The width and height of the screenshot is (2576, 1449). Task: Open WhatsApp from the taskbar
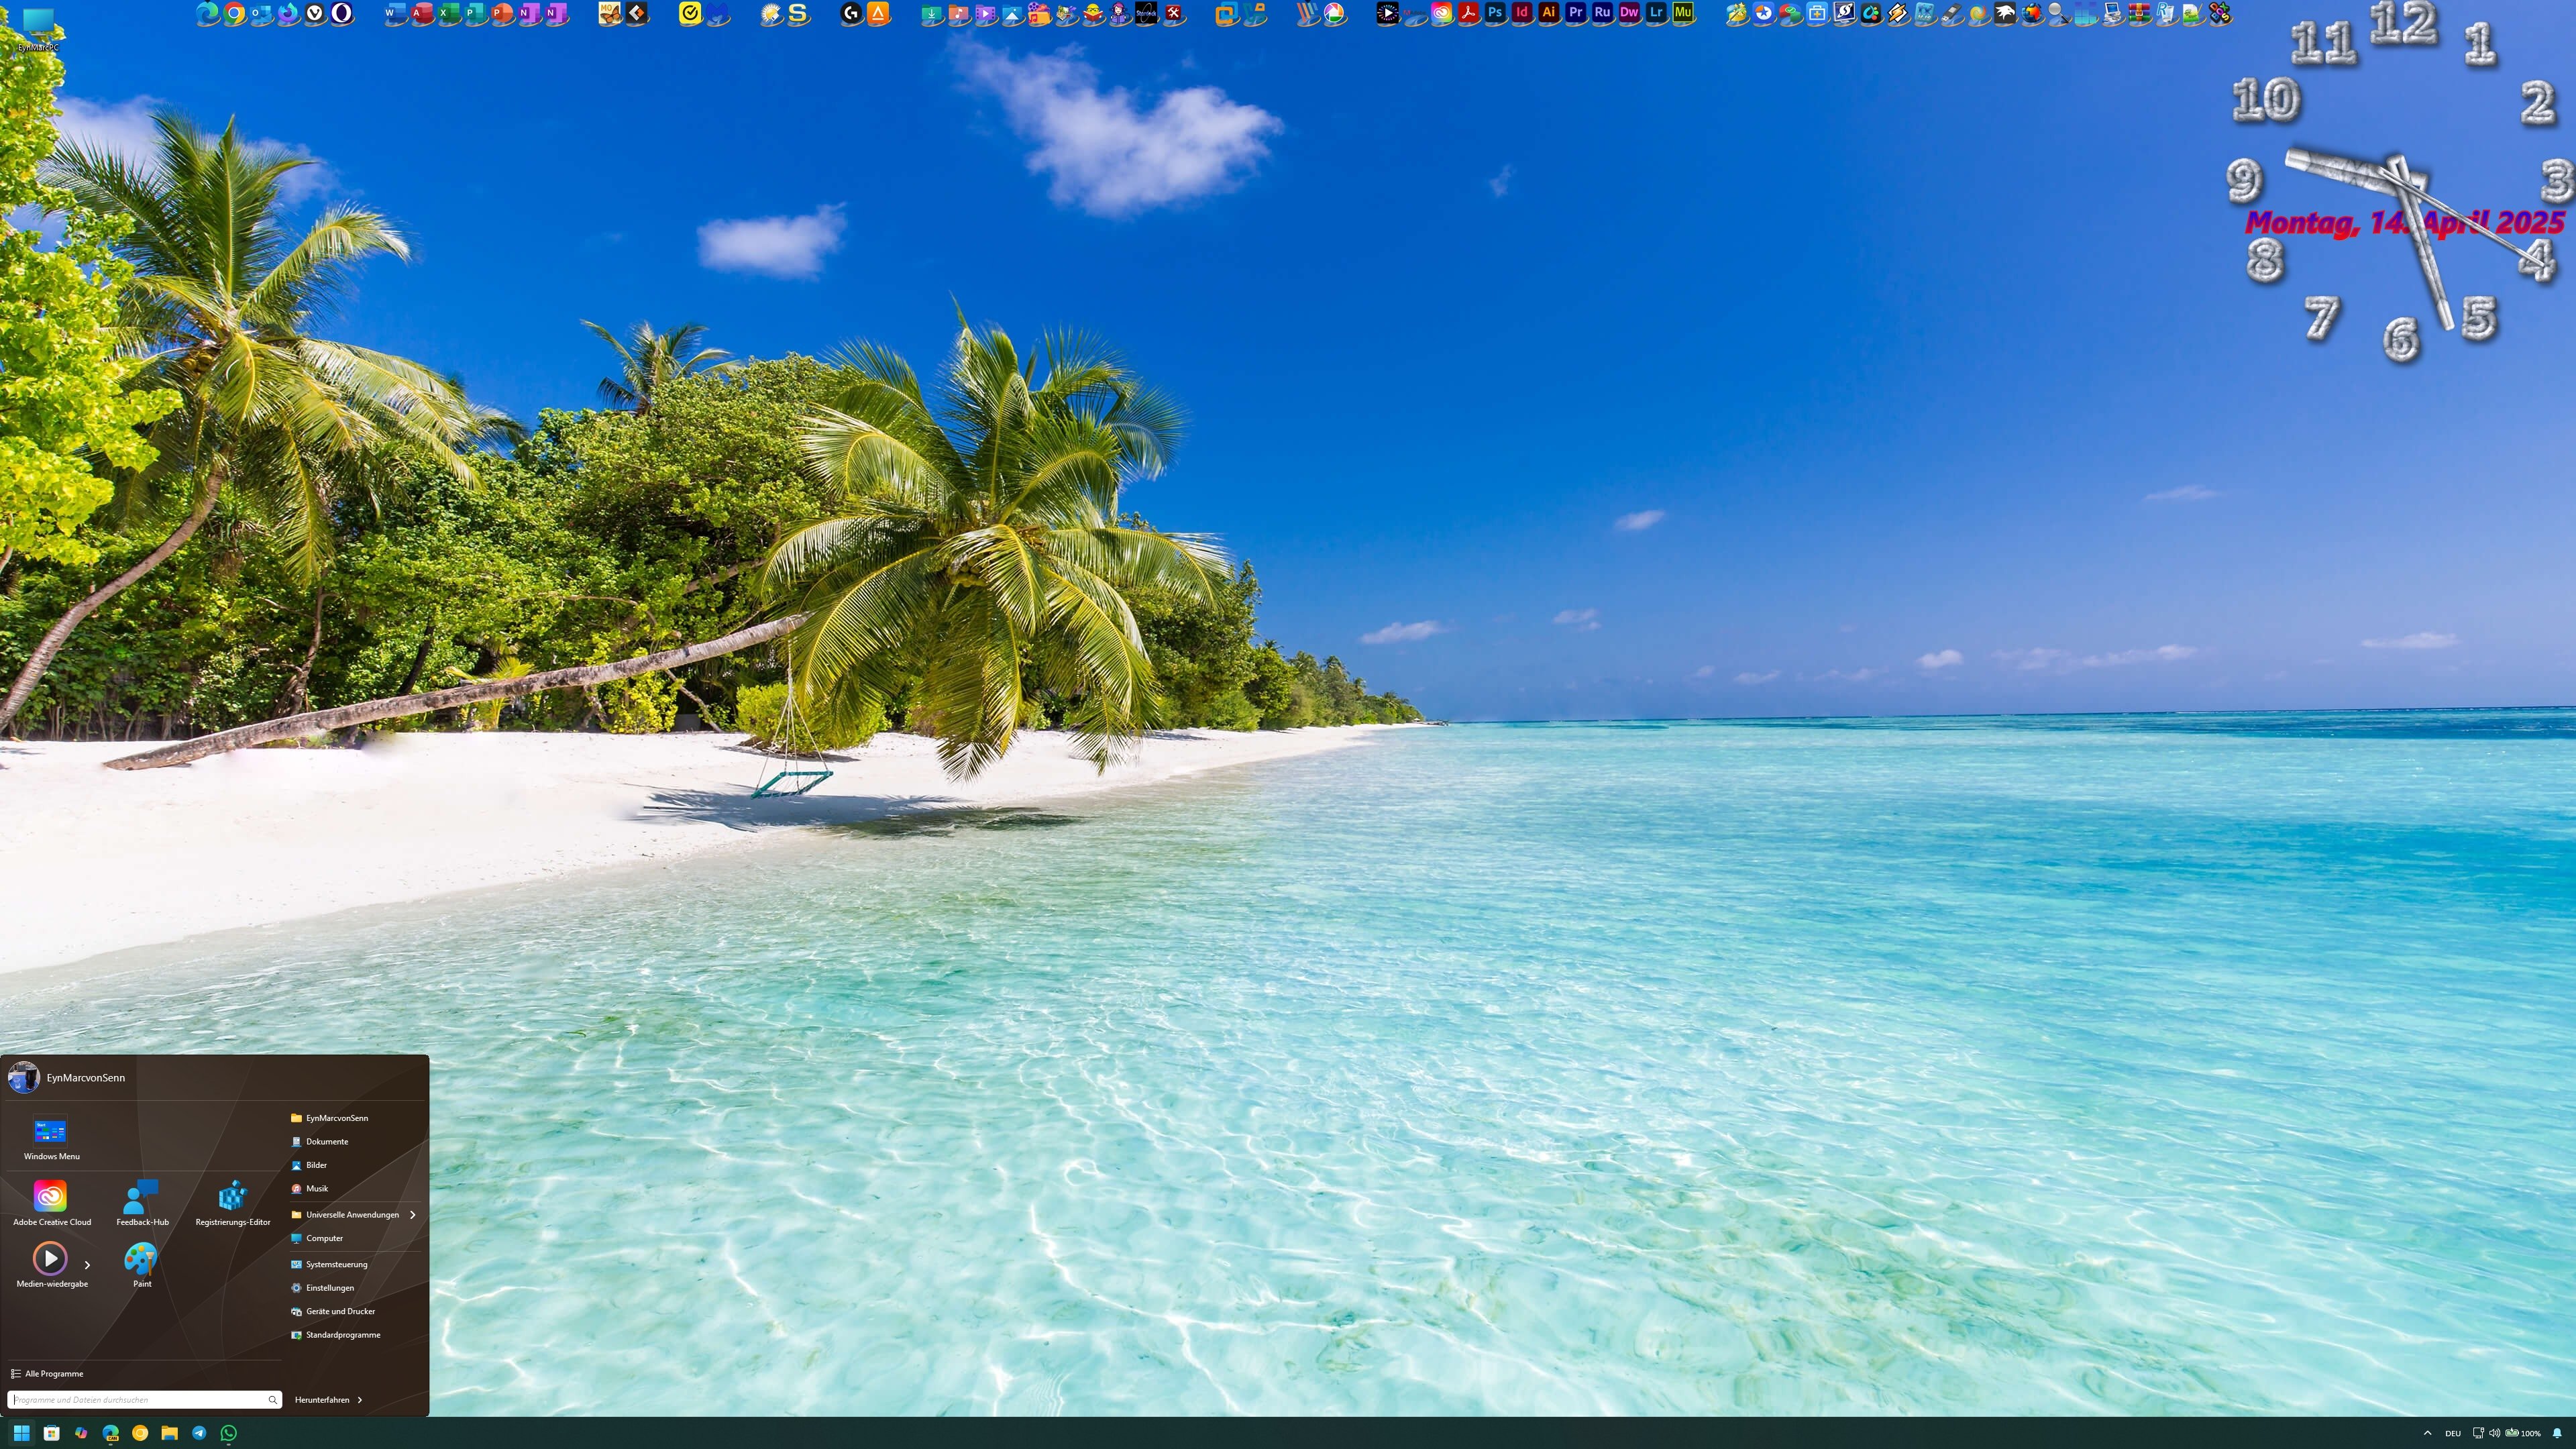229,1433
